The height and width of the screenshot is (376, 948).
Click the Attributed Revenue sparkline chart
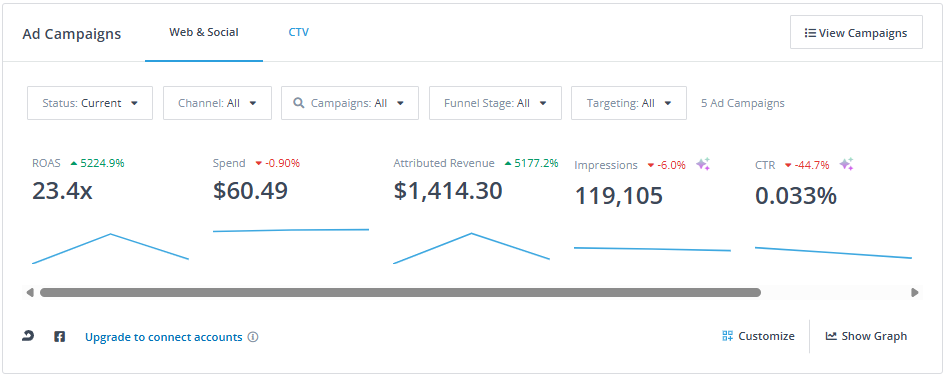[472, 248]
